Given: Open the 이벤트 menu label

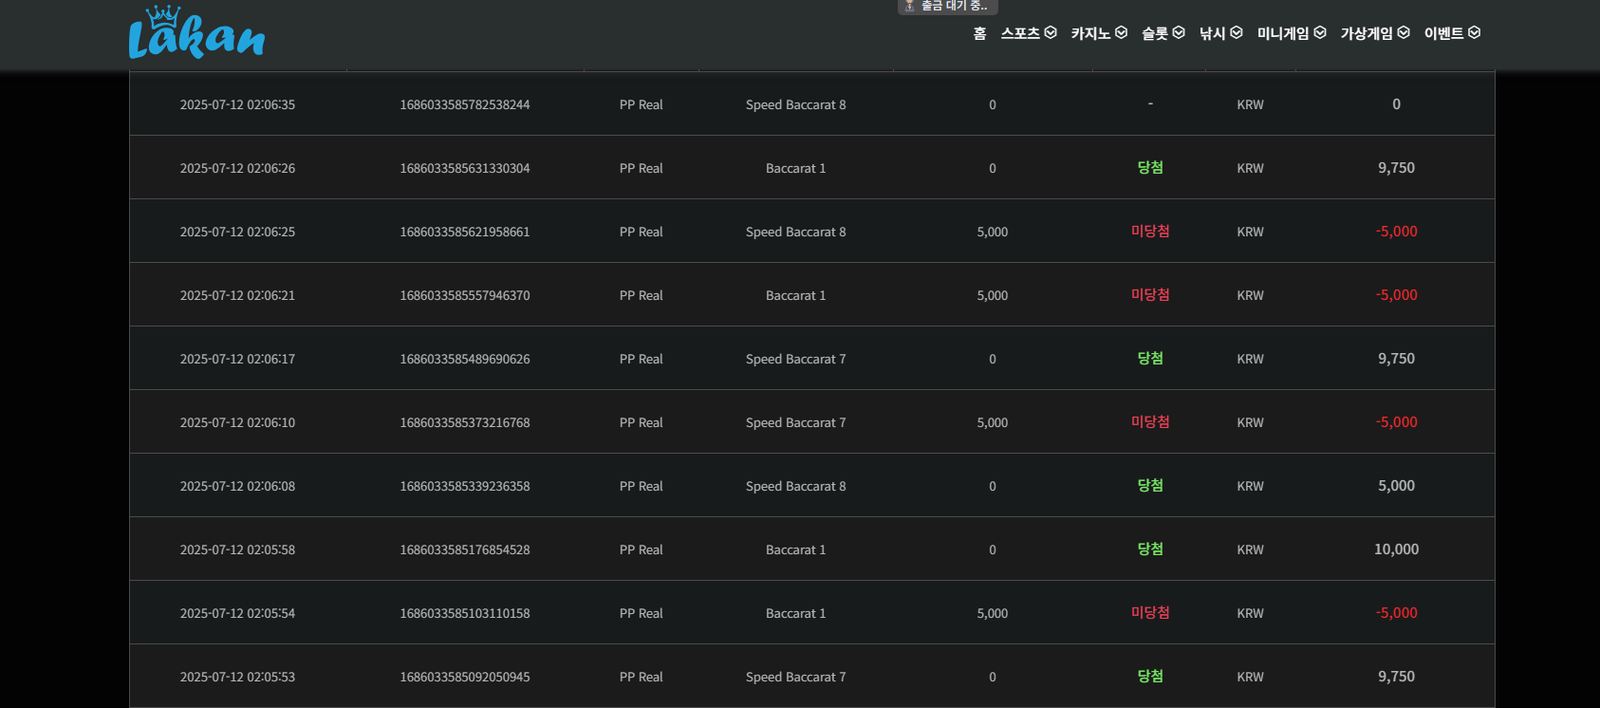Looking at the screenshot, I should tap(1443, 34).
